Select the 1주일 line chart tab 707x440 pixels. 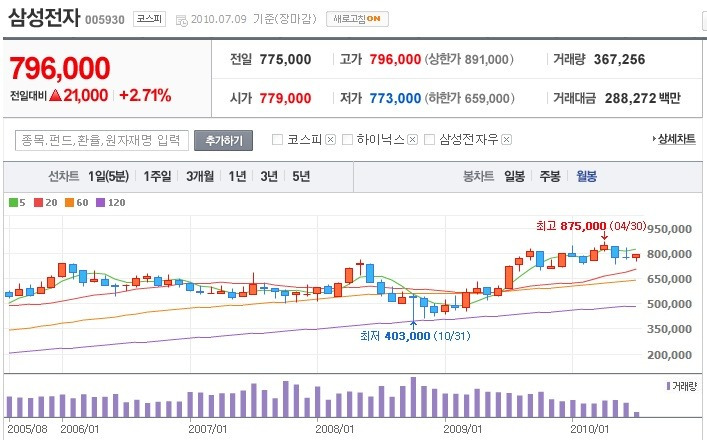pos(157,176)
